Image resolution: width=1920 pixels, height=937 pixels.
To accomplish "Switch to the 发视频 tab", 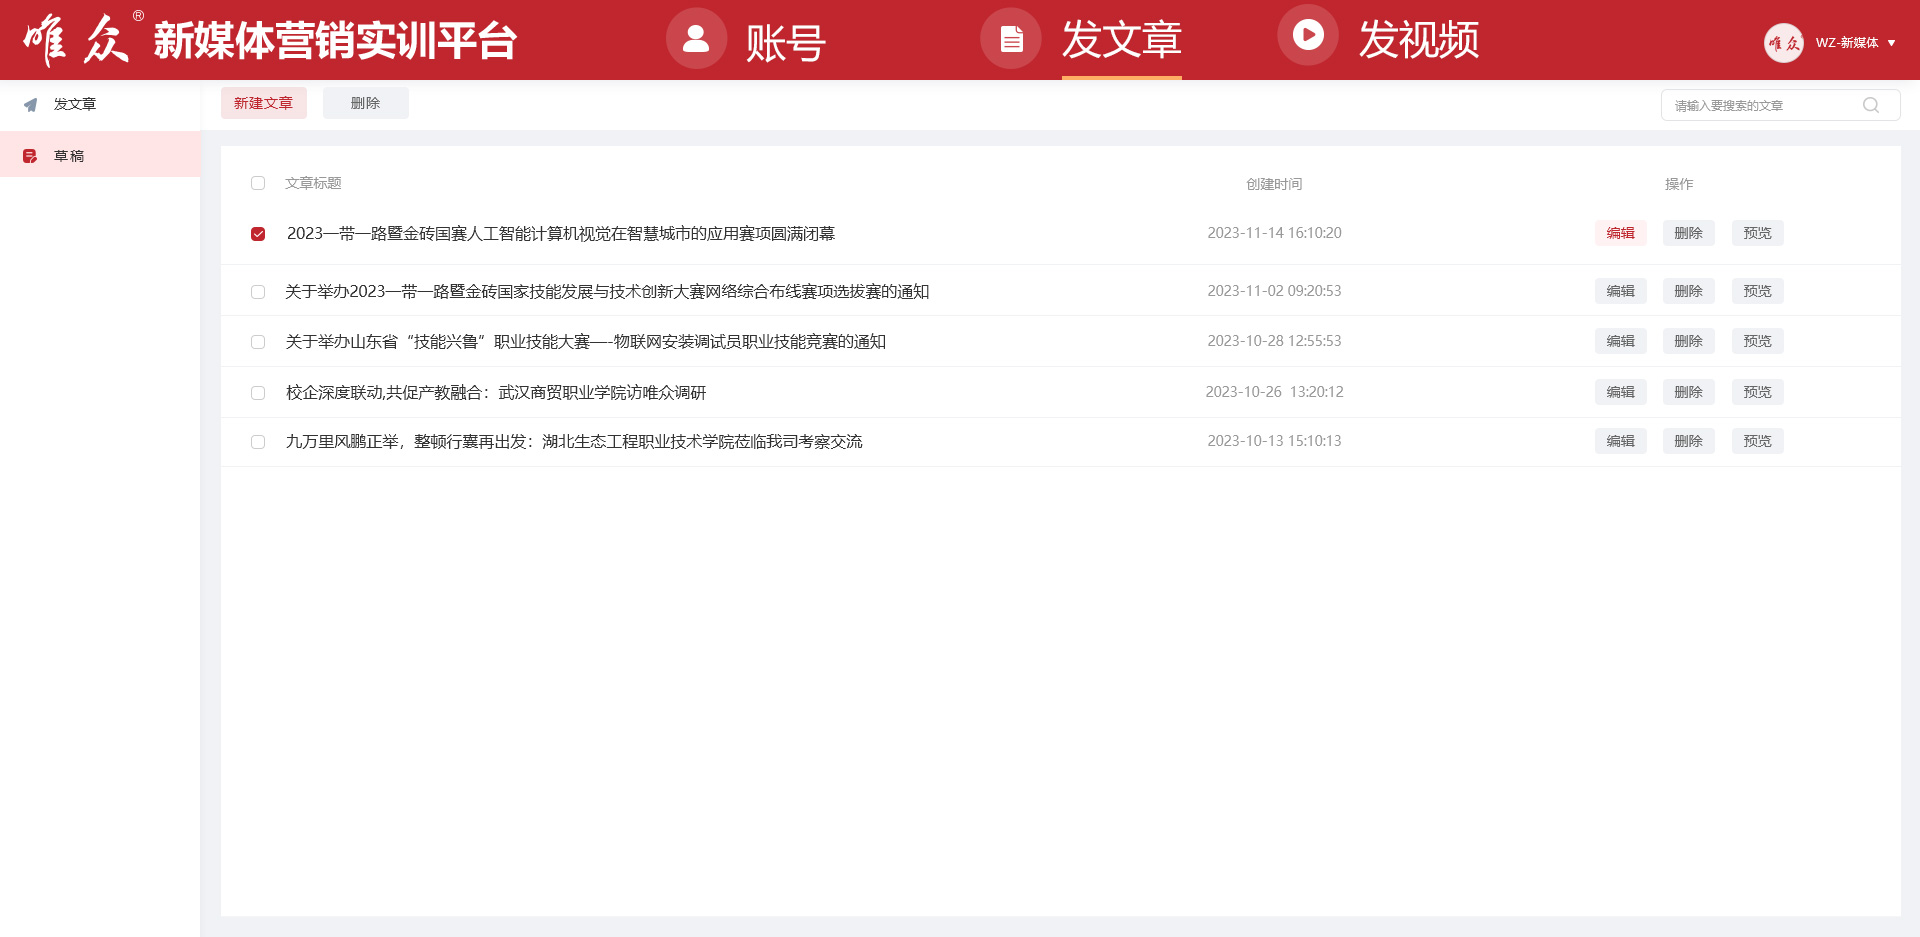I will (x=1418, y=40).
